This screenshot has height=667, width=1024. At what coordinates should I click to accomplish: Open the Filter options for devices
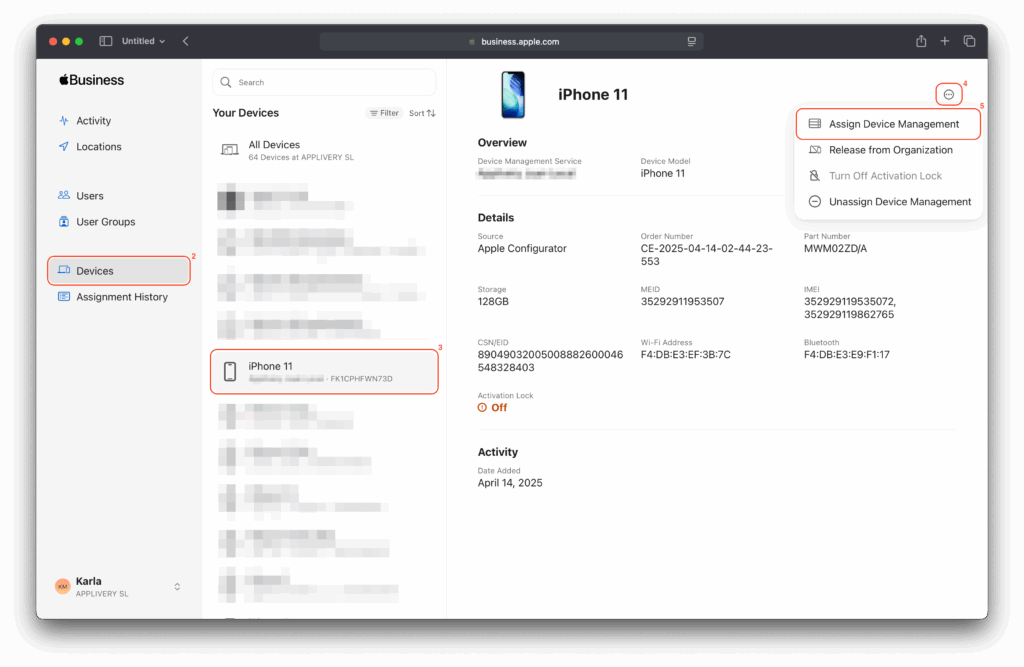click(x=384, y=114)
